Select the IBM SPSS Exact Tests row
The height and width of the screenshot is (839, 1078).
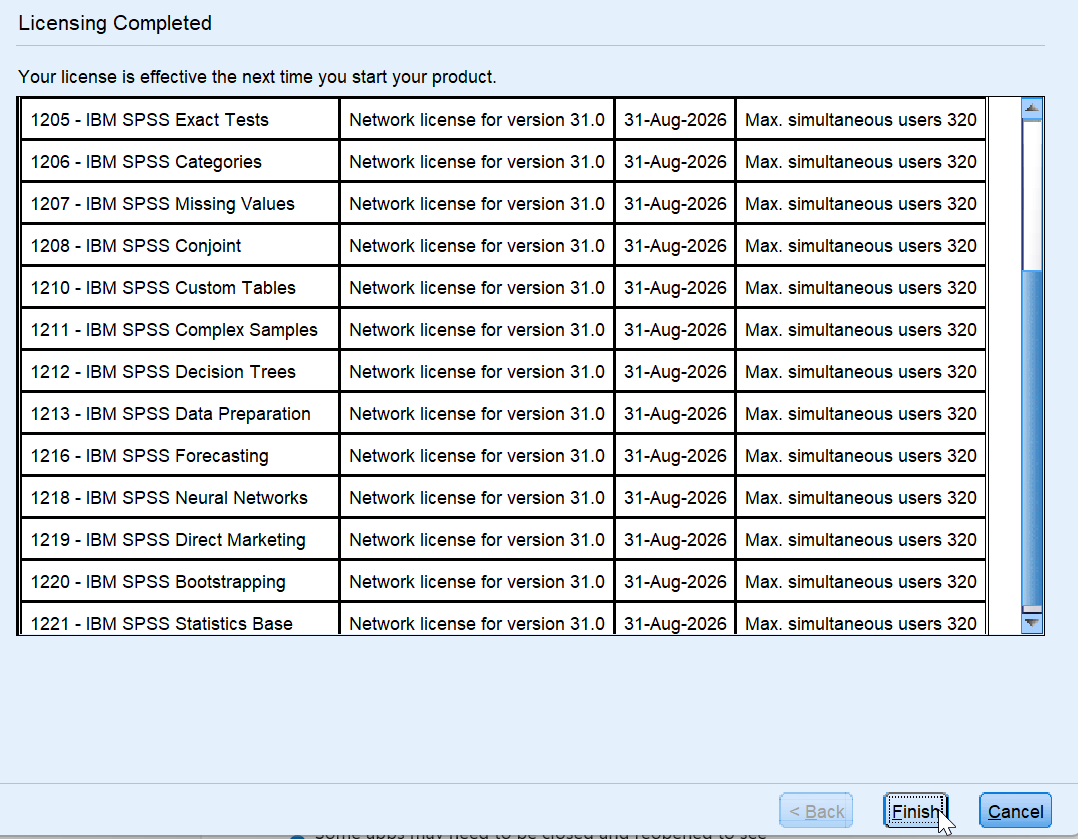pos(178,119)
